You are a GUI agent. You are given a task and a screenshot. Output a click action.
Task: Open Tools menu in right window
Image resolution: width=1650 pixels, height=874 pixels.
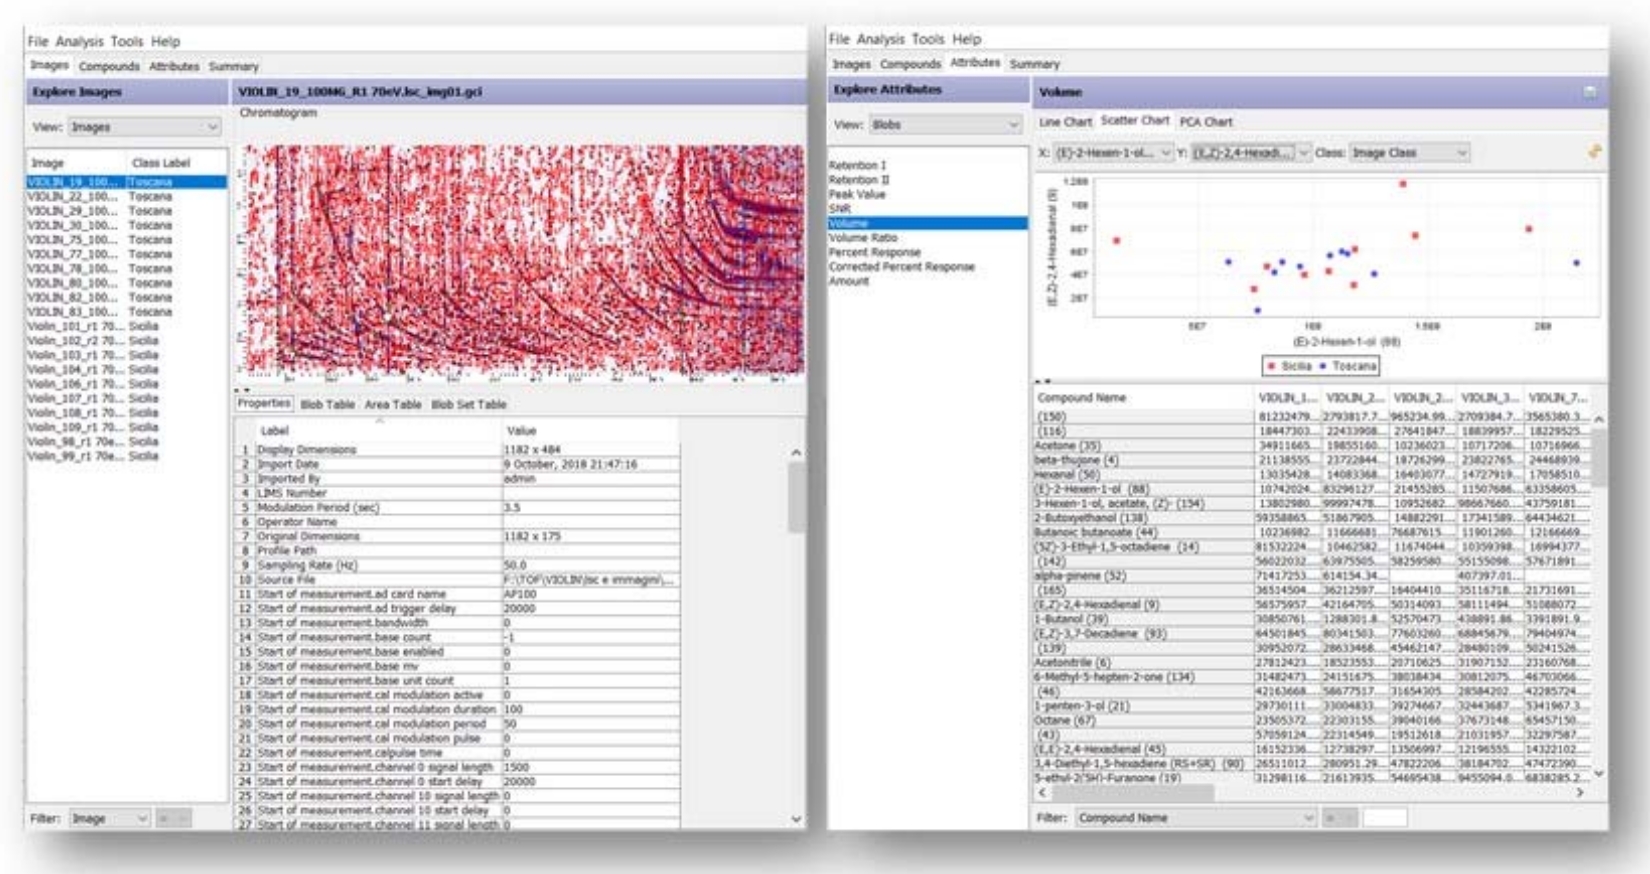[x=927, y=39]
